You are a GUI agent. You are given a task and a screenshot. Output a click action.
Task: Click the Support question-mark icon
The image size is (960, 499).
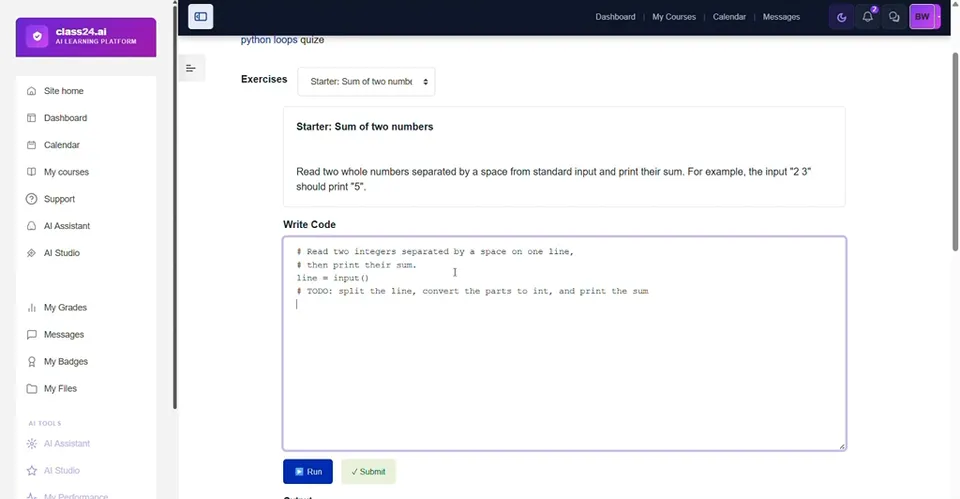31,199
